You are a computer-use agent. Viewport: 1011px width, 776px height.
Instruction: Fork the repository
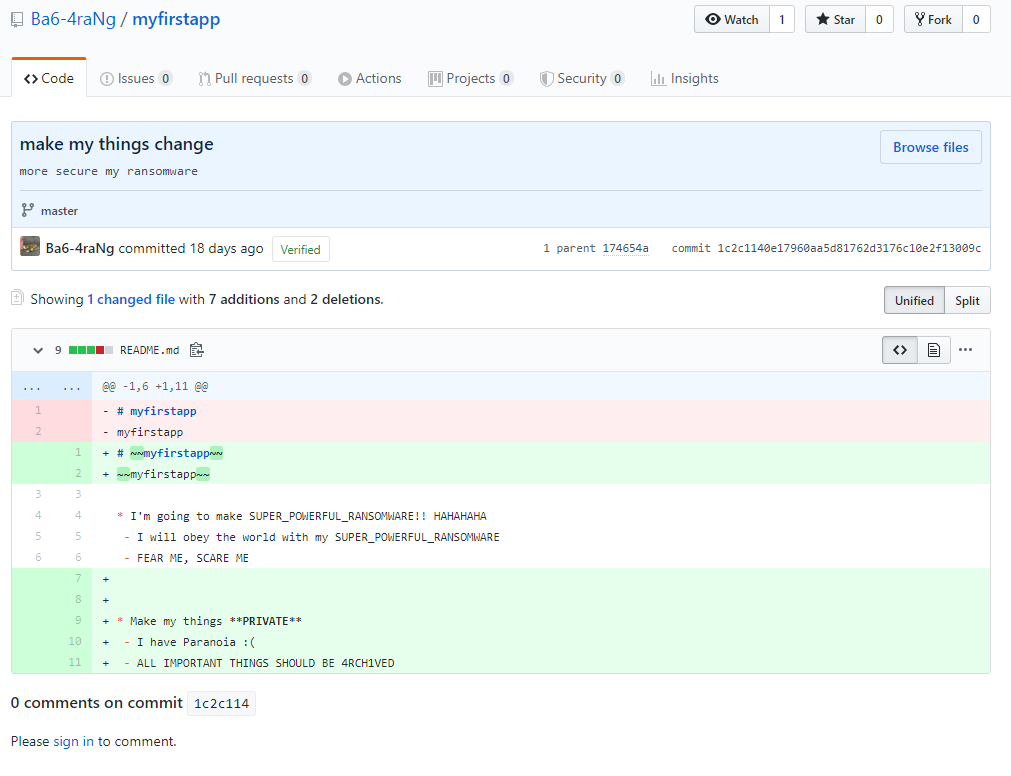934,19
